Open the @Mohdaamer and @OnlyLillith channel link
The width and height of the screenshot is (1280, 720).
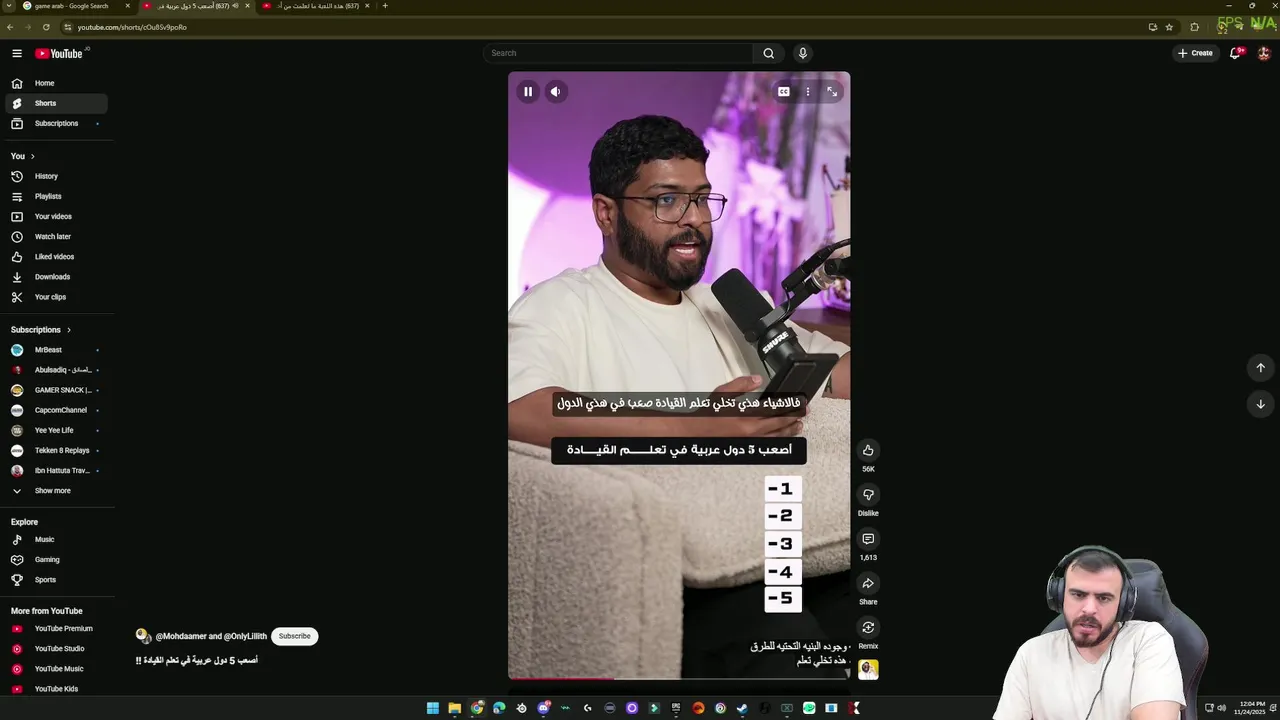click(x=211, y=636)
